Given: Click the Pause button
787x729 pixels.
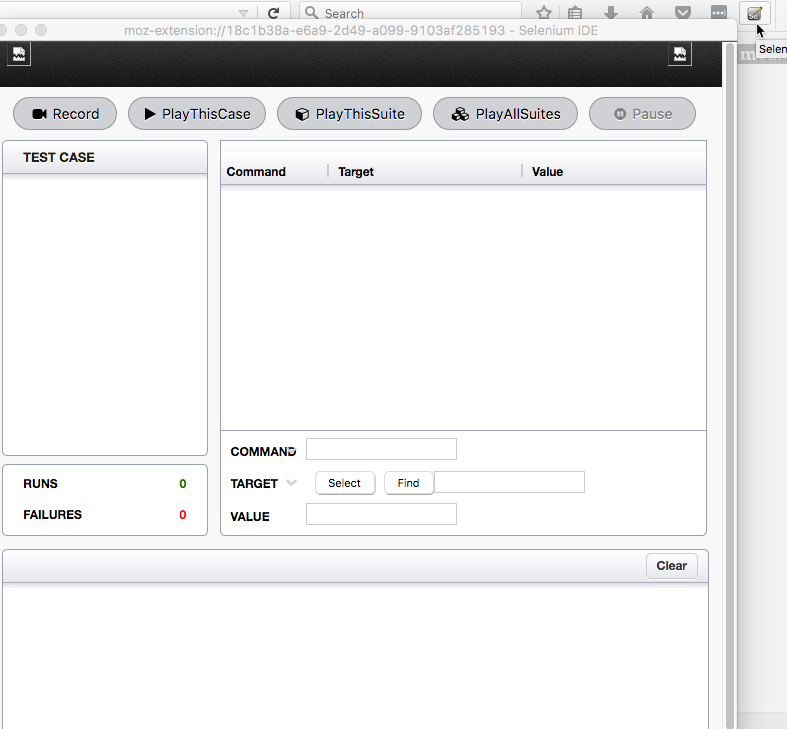Looking at the screenshot, I should [x=642, y=114].
